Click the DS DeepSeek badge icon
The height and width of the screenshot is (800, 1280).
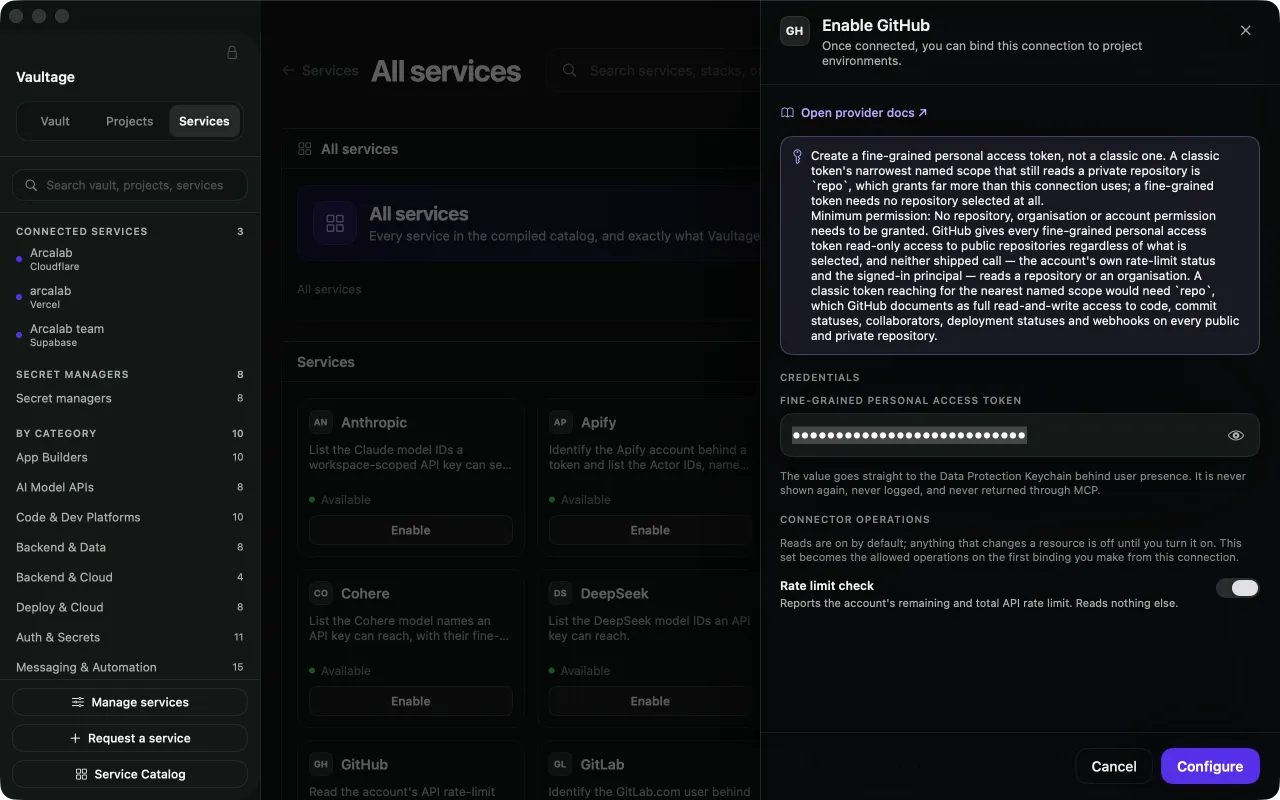(x=560, y=593)
